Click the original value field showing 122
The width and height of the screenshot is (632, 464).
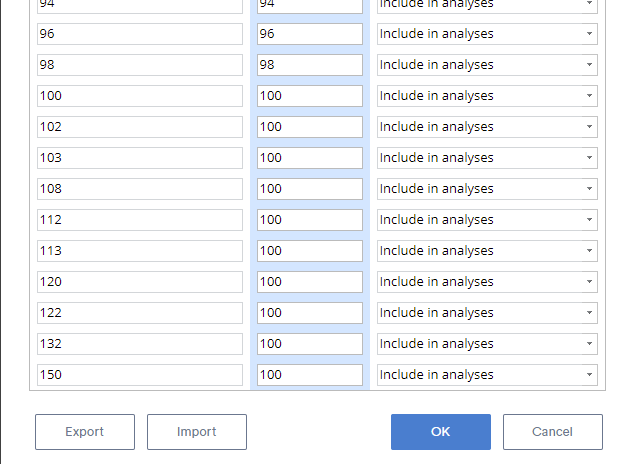(140, 313)
